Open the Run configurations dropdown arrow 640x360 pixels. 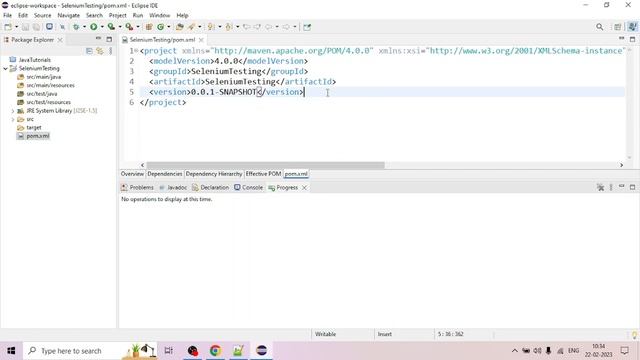click(x=102, y=27)
